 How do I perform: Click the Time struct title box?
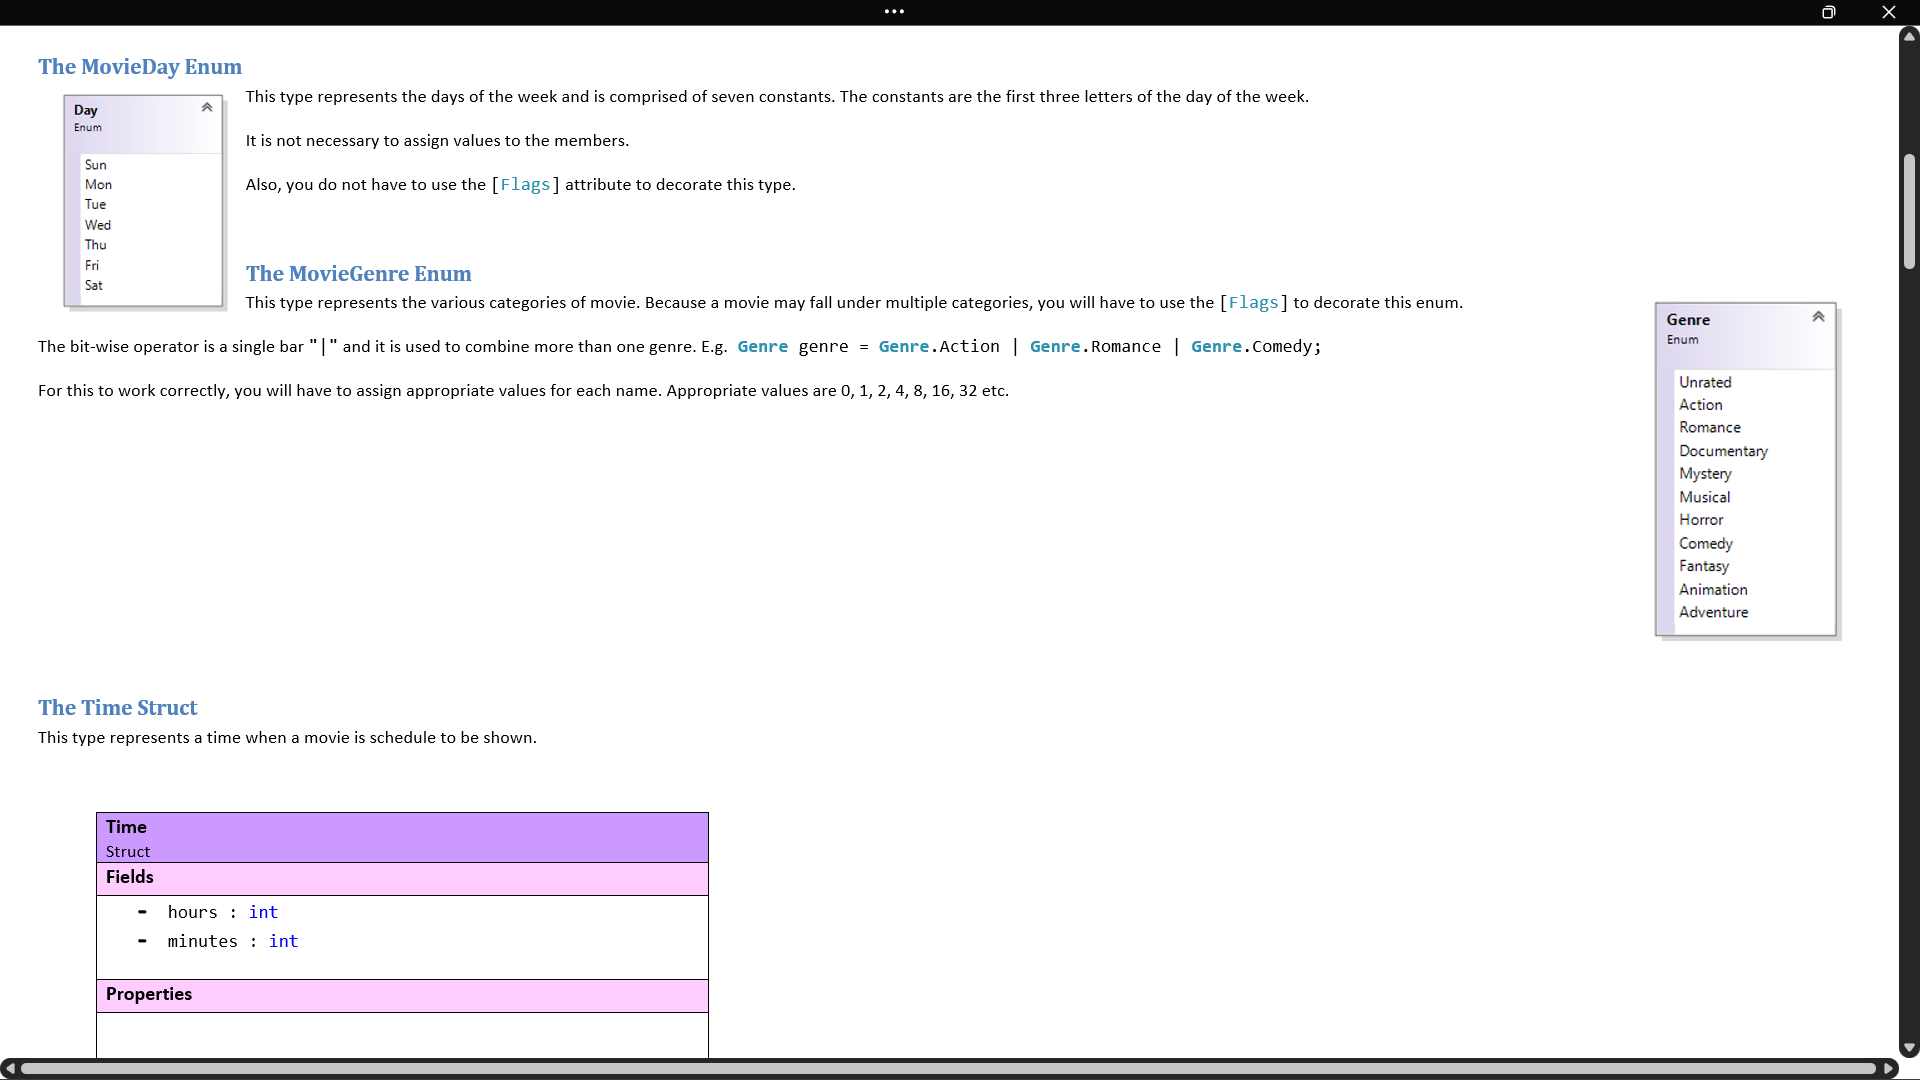coord(402,838)
